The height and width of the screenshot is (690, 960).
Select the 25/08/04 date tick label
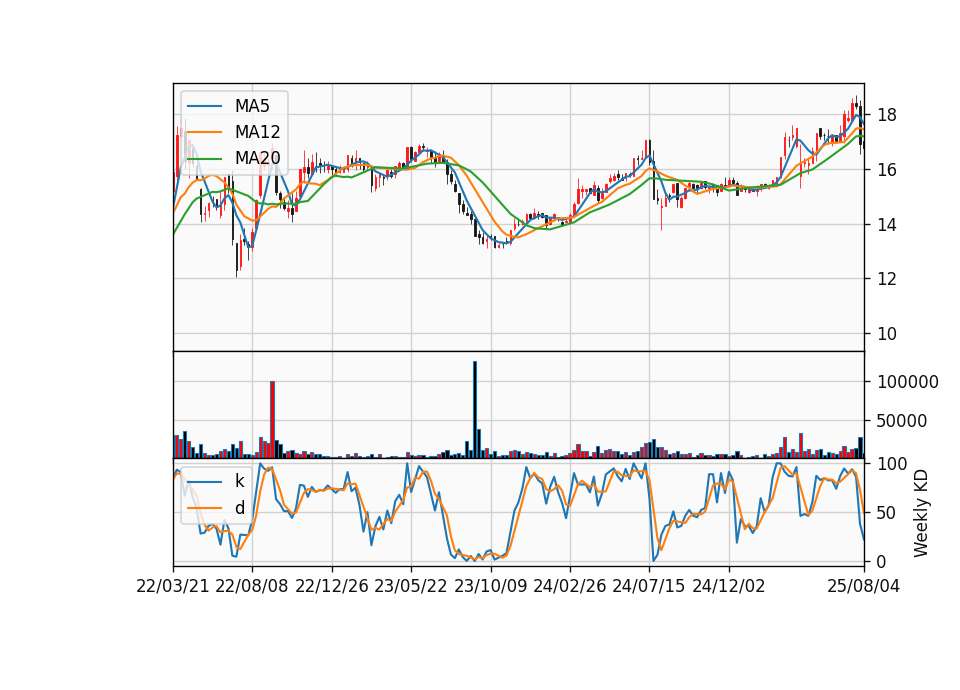(x=863, y=586)
